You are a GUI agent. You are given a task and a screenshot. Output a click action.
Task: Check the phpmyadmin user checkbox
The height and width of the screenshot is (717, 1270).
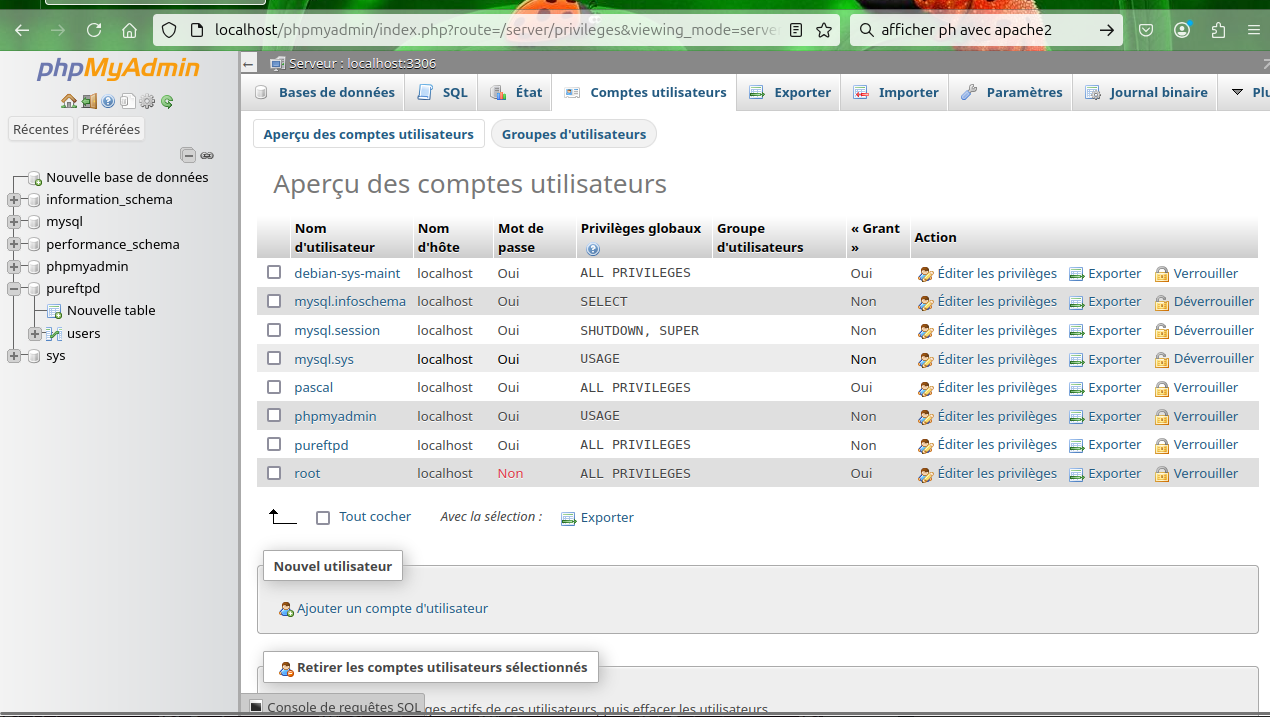point(274,416)
